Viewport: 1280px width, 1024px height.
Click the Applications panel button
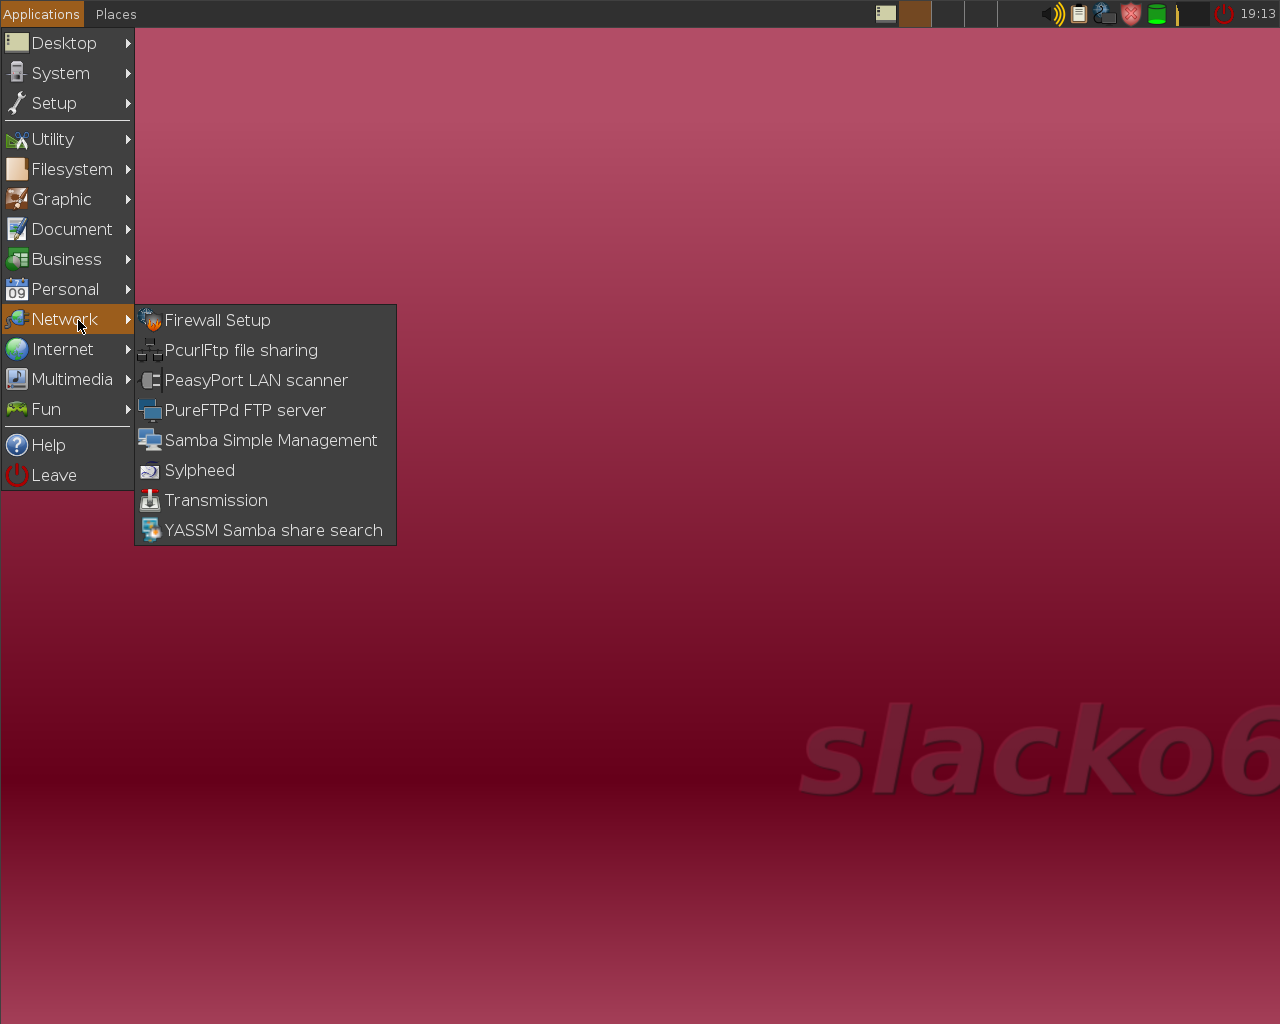click(x=42, y=14)
